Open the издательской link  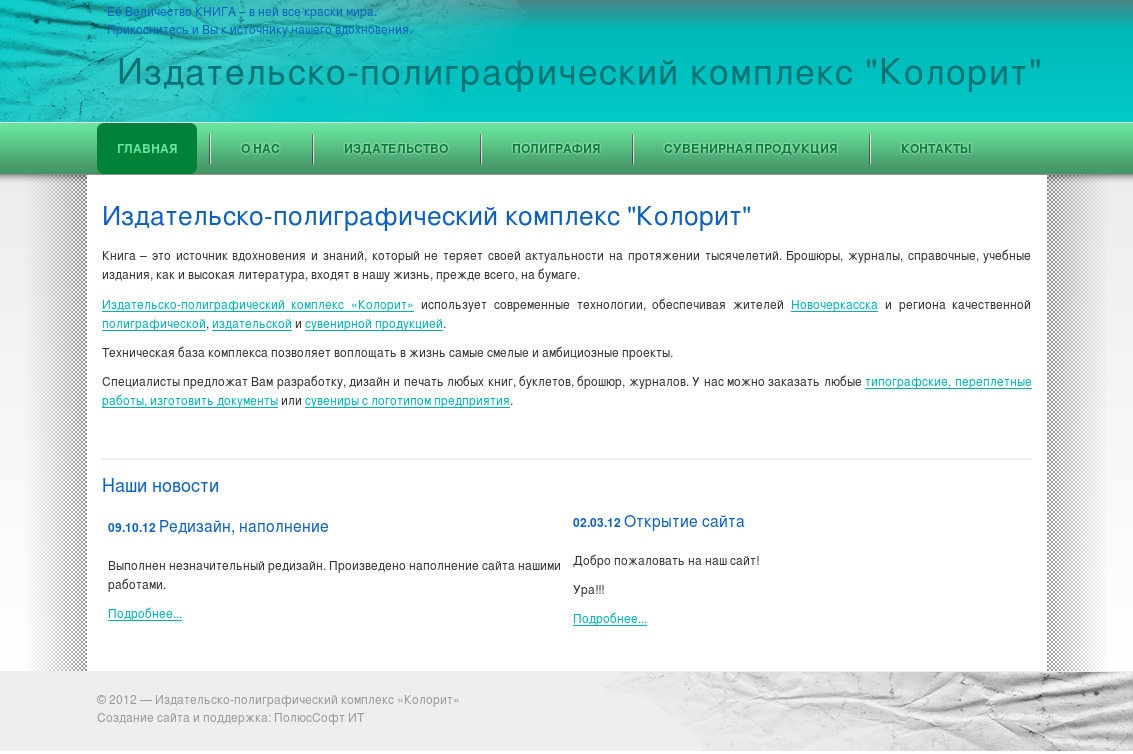[x=251, y=324]
